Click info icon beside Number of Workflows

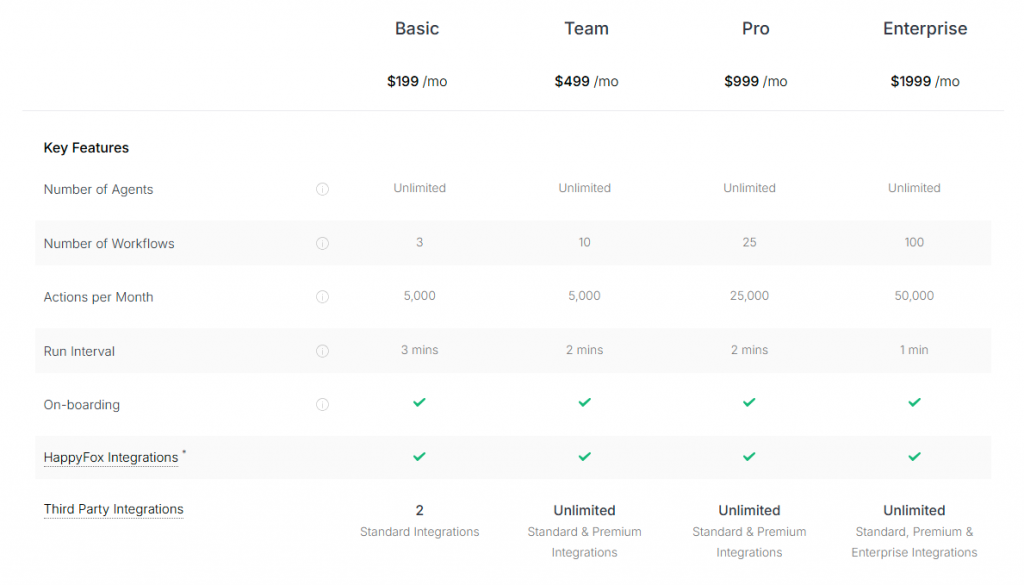pos(322,243)
